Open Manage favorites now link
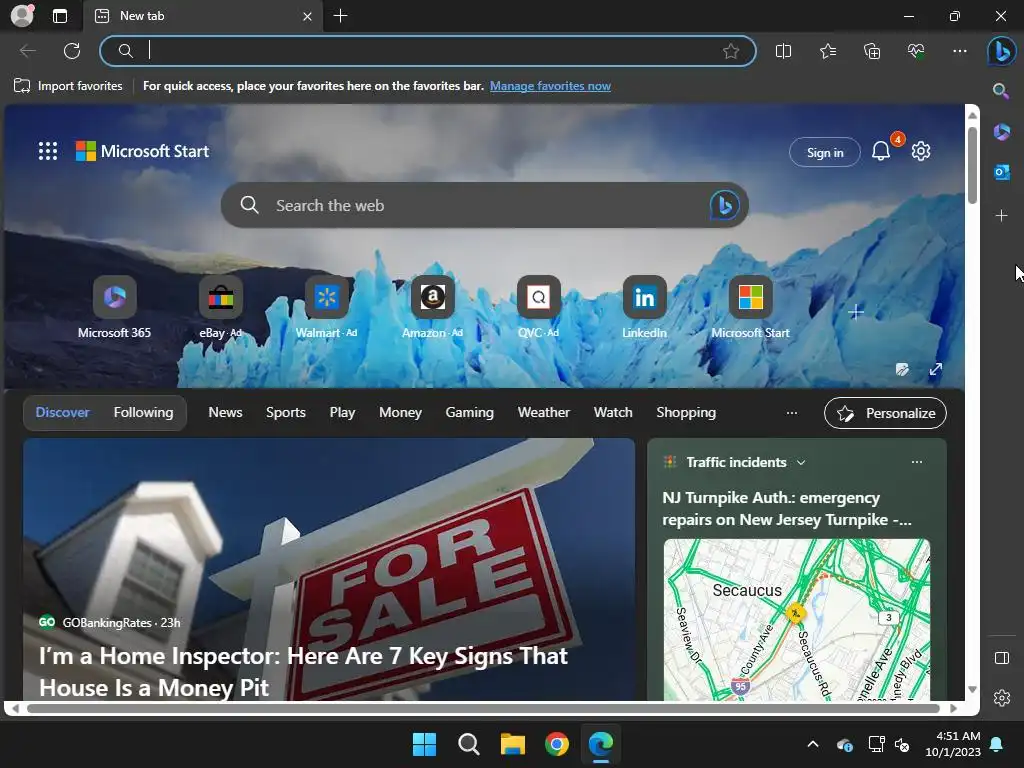 pos(550,86)
